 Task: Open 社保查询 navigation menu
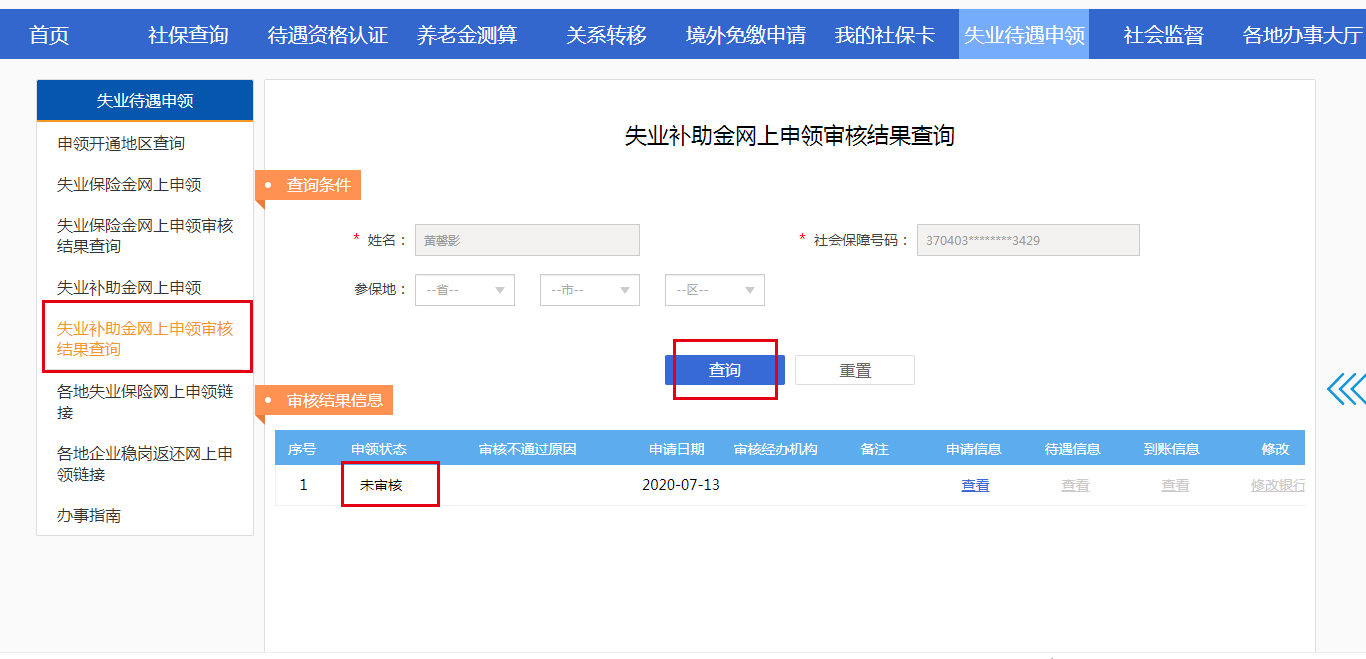click(x=188, y=35)
